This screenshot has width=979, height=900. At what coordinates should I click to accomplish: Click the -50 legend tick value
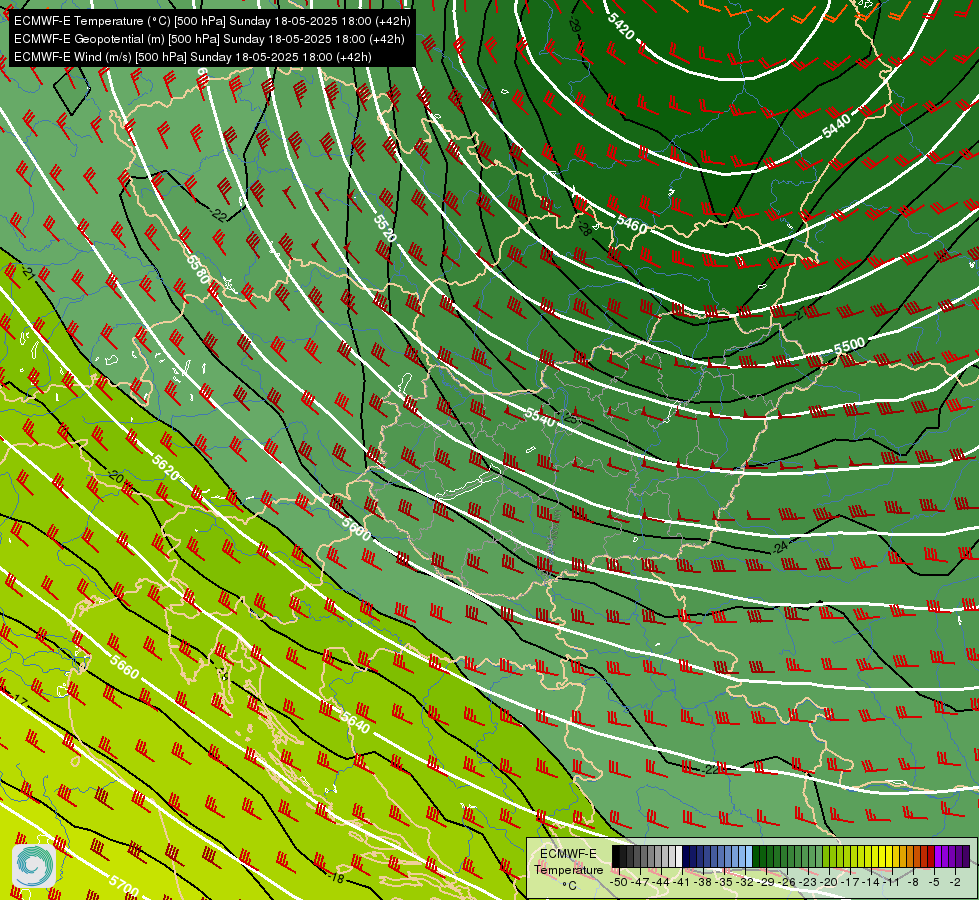[x=619, y=882]
